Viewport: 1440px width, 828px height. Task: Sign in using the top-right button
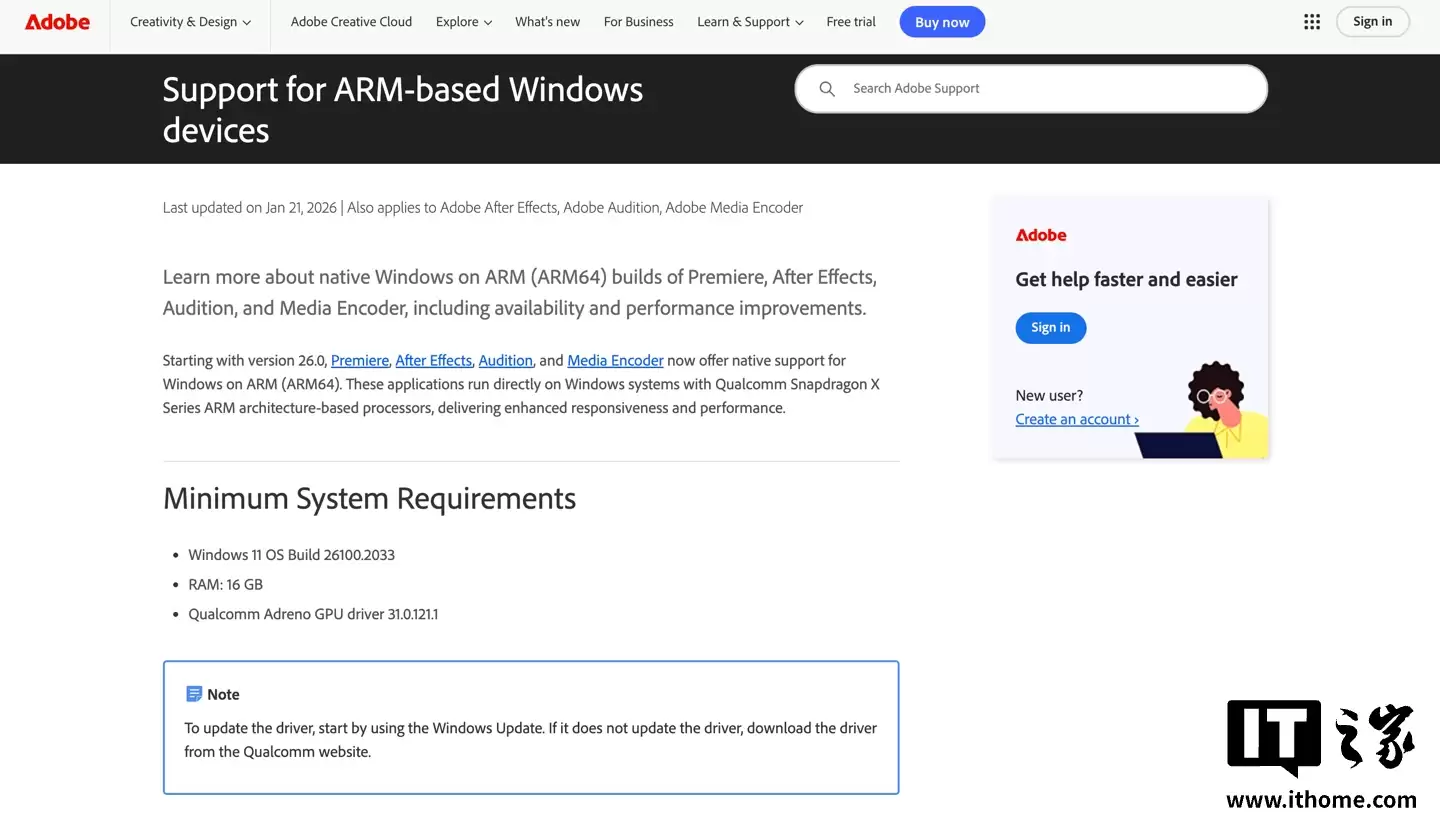coord(1372,21)
